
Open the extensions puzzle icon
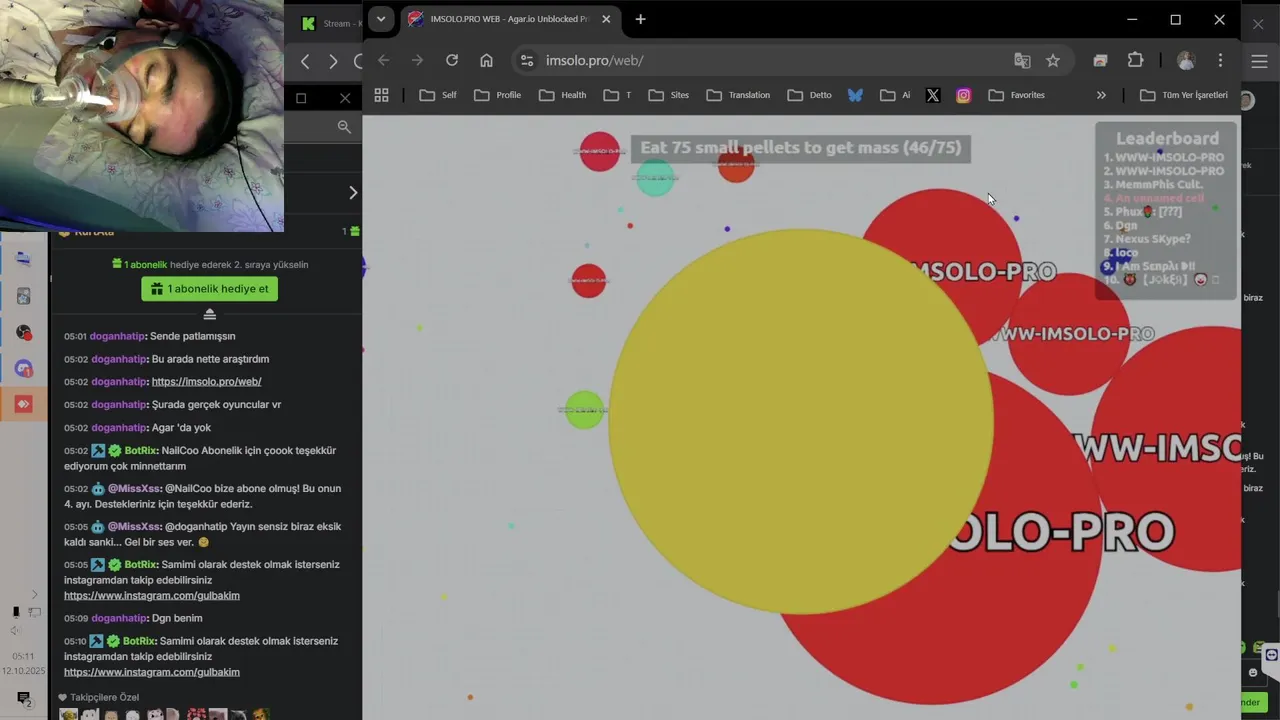click(x=1135, y=60)
